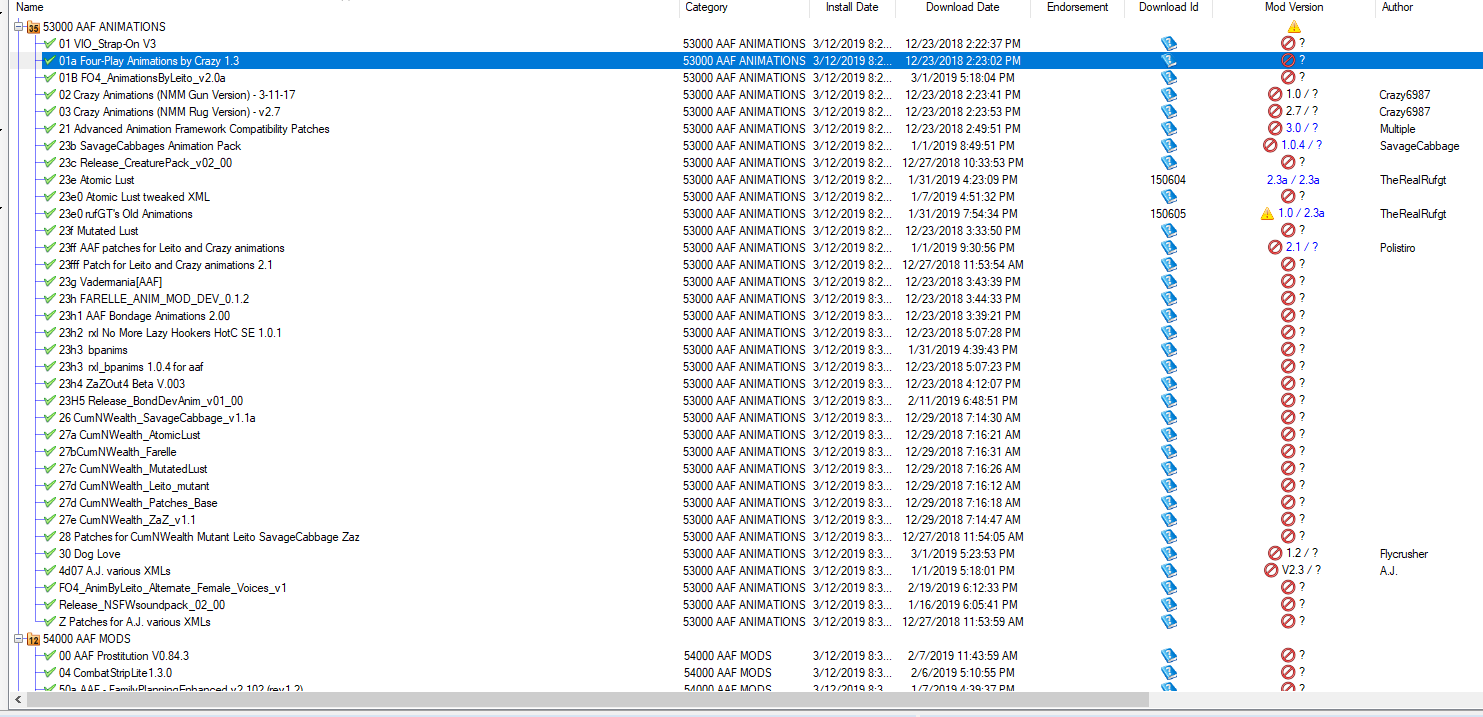Click the yellow warning icon on 53000 AAF ANIMATIONS category row

(1294, 27)
